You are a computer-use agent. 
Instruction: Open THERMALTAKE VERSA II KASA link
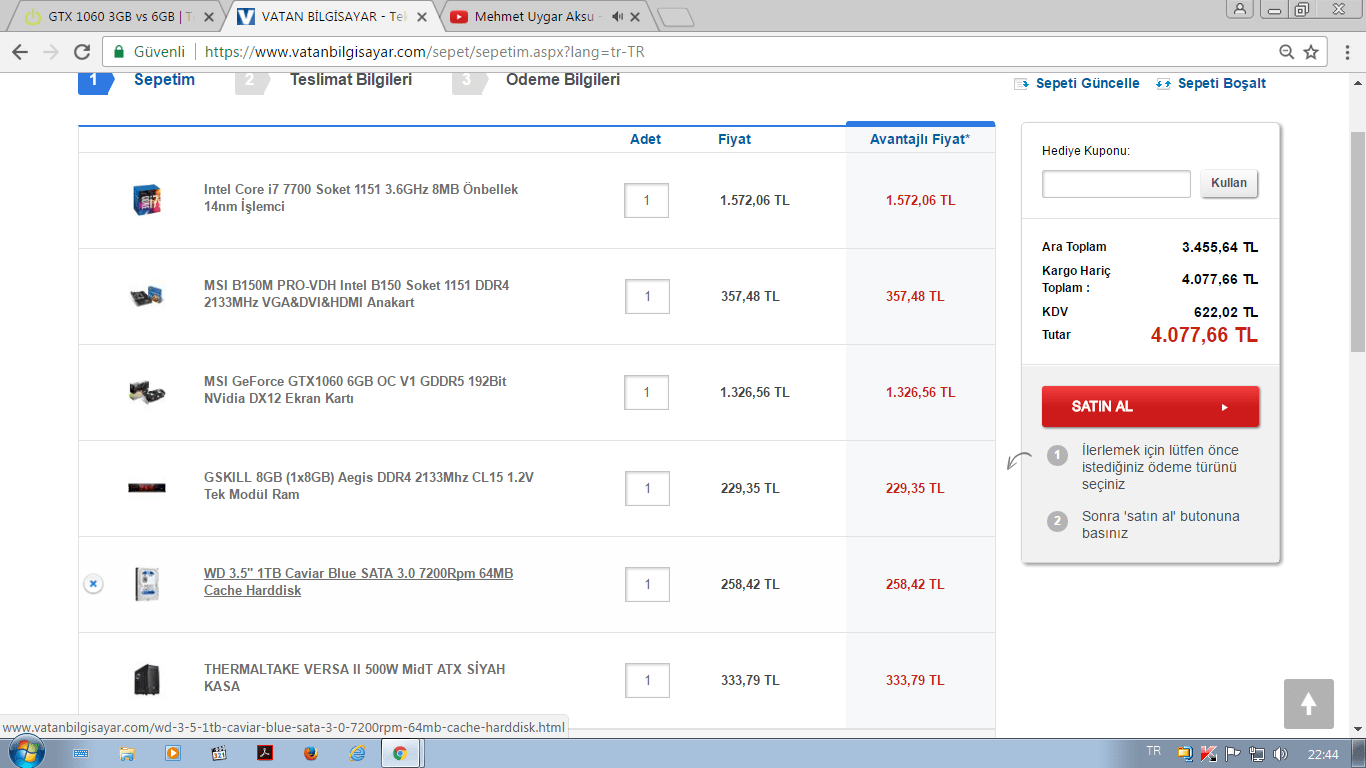tap(355, 678)
